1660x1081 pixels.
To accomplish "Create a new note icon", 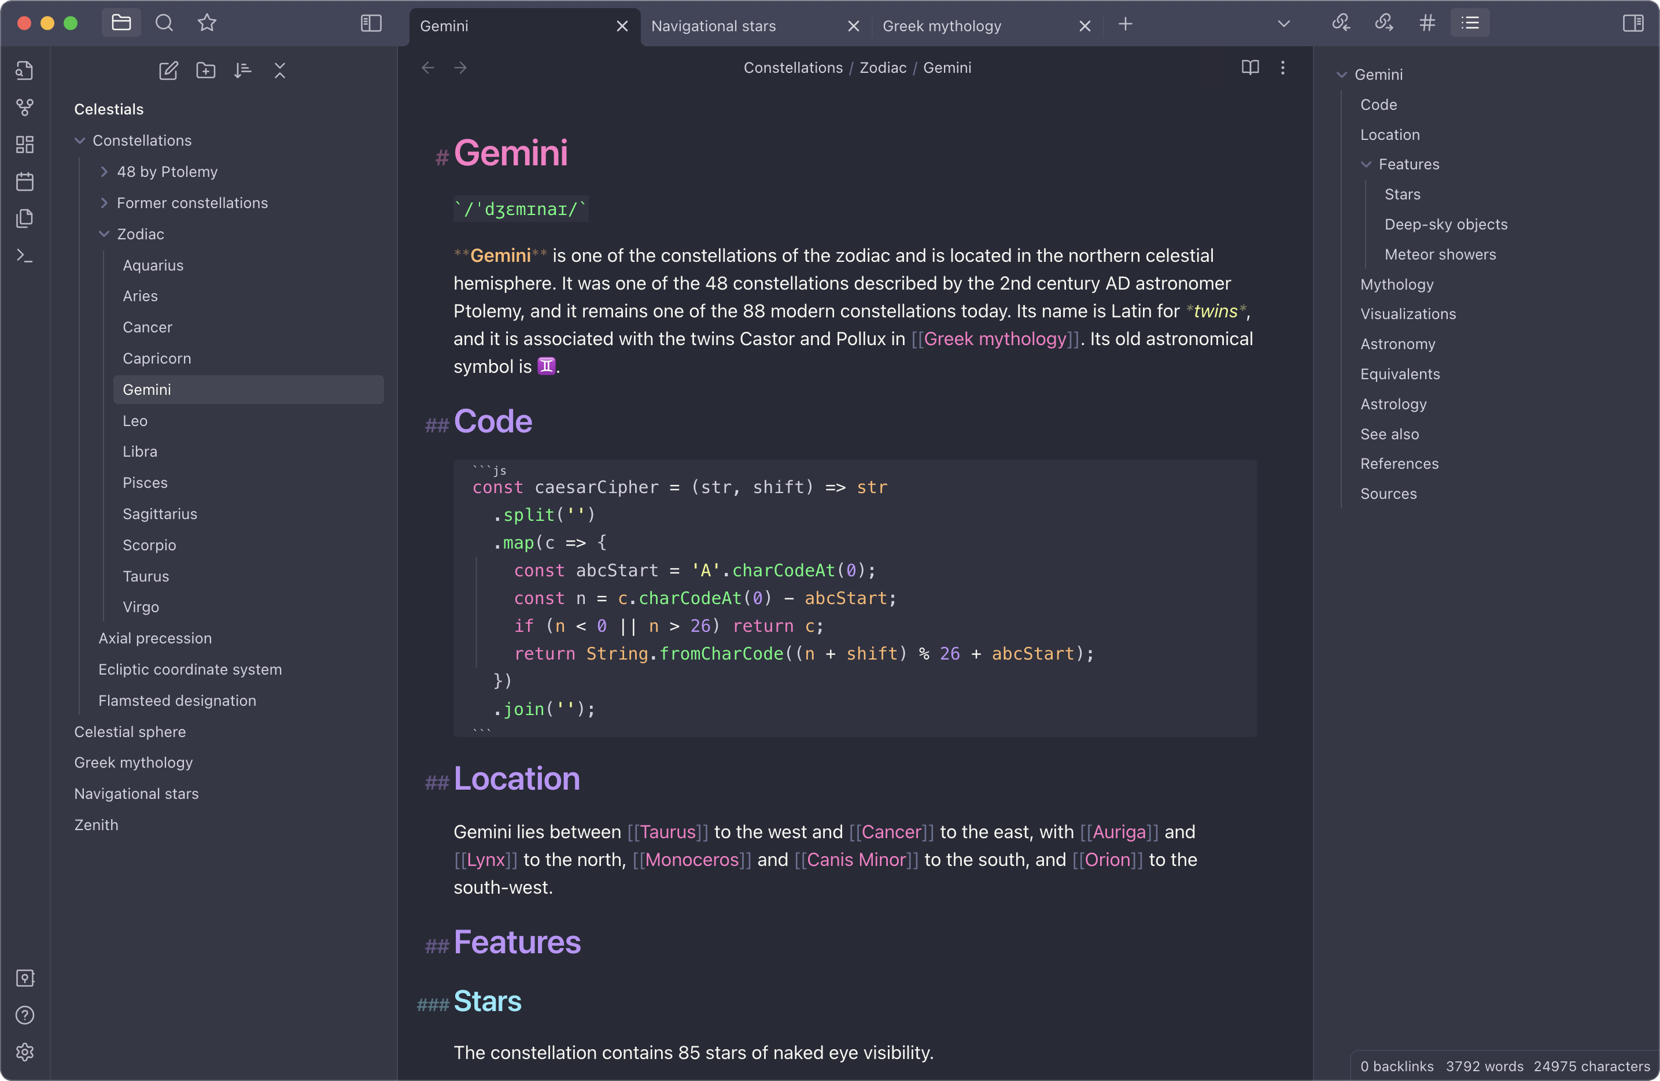I will 168,70.
